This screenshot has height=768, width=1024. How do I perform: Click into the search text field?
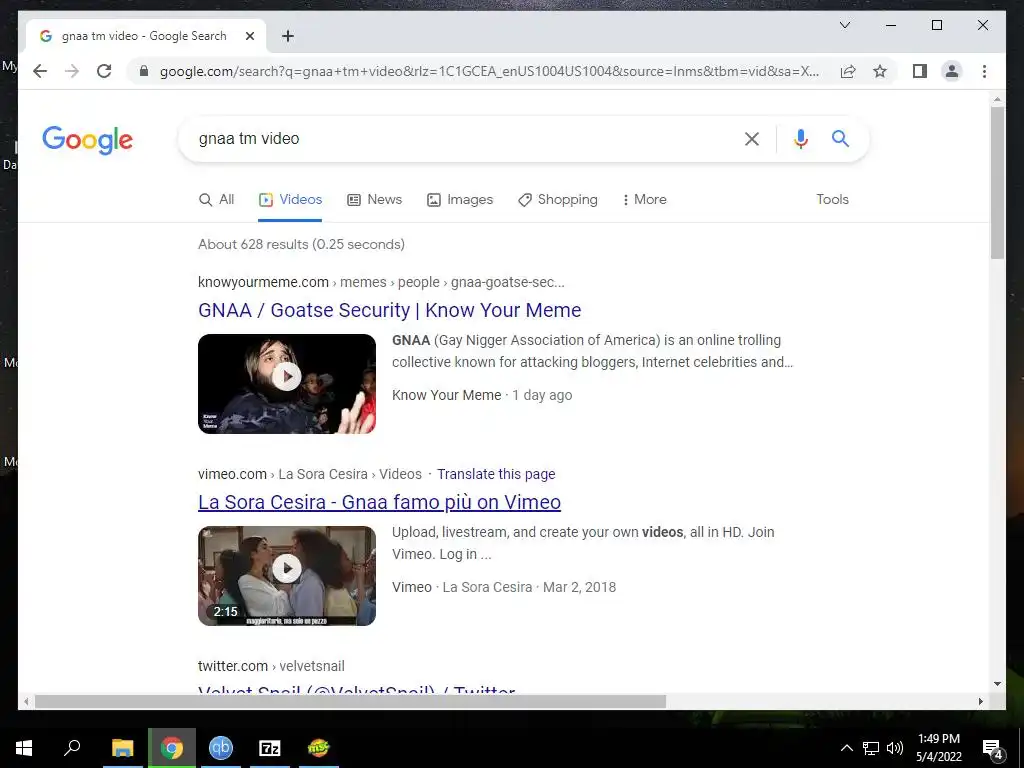tap(457, 138)
